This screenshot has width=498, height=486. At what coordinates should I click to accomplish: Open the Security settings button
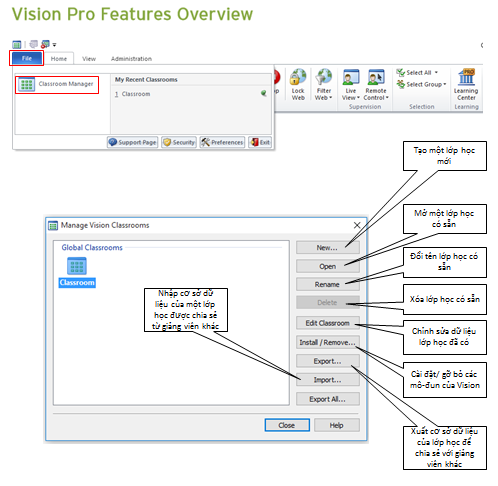(x=179, y=142)
